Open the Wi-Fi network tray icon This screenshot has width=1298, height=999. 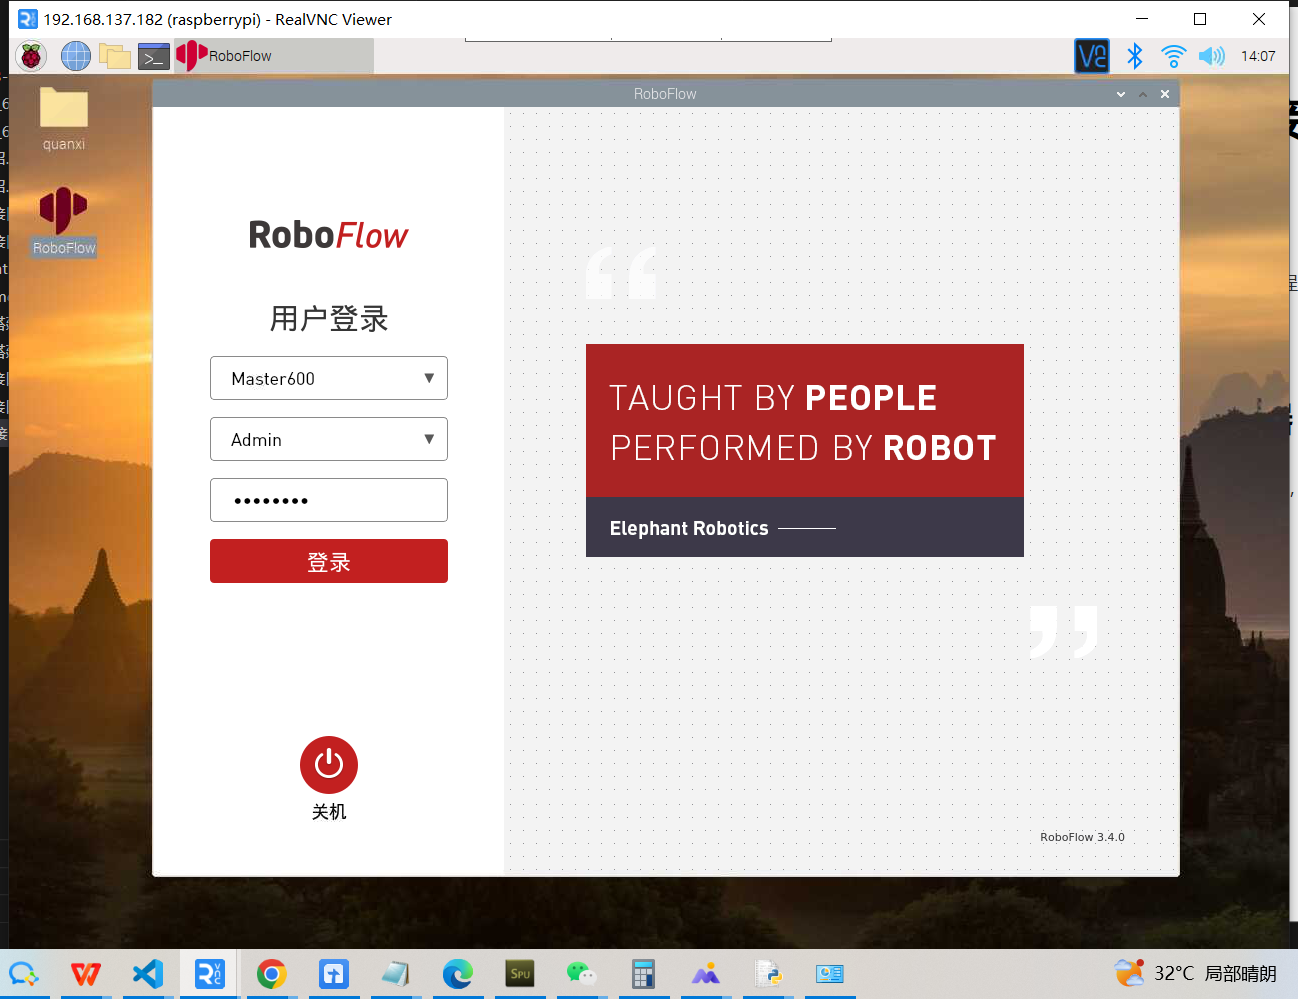pyautogui.click(x=1173, y=56)
